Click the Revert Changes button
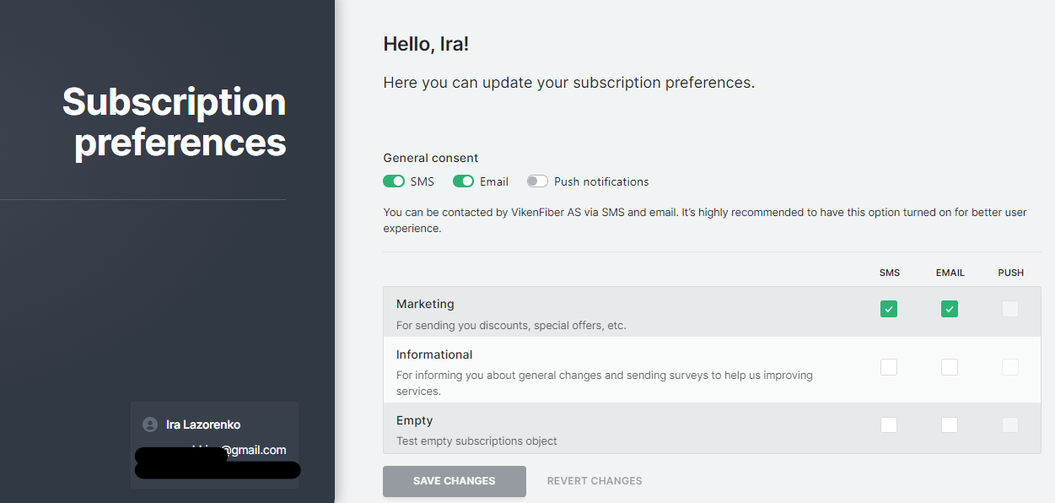Viewport: 1055px width, 503px height. 594,481
